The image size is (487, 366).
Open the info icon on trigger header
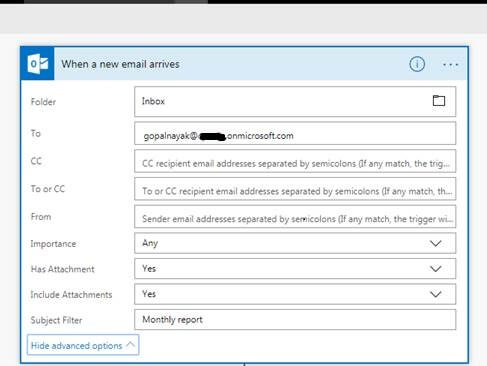tap(417, 64)
